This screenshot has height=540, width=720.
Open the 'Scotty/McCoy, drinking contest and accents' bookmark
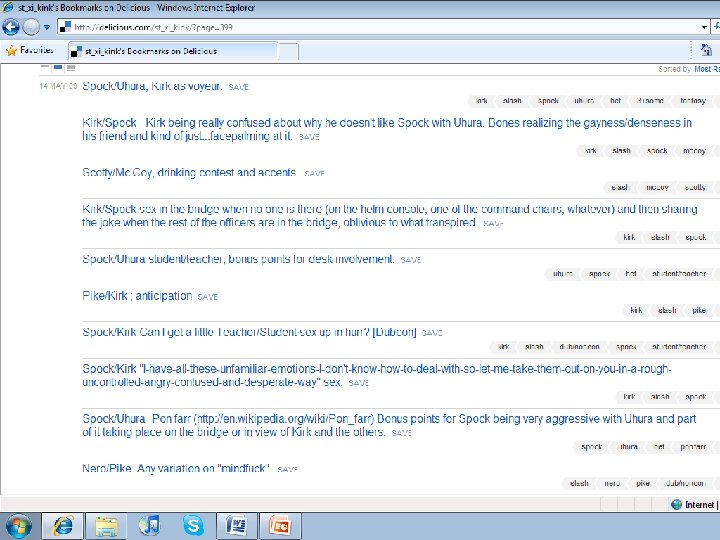pyautogui.click(x=189, y=173)
